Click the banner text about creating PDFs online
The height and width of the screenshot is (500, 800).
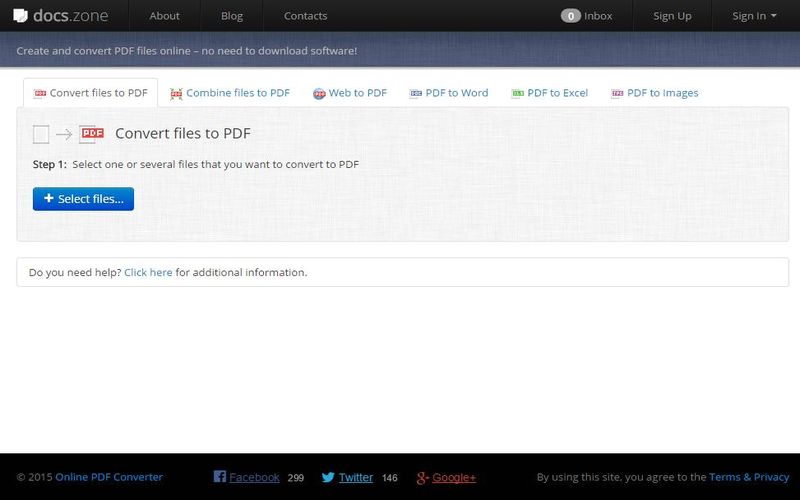(187, 51)
